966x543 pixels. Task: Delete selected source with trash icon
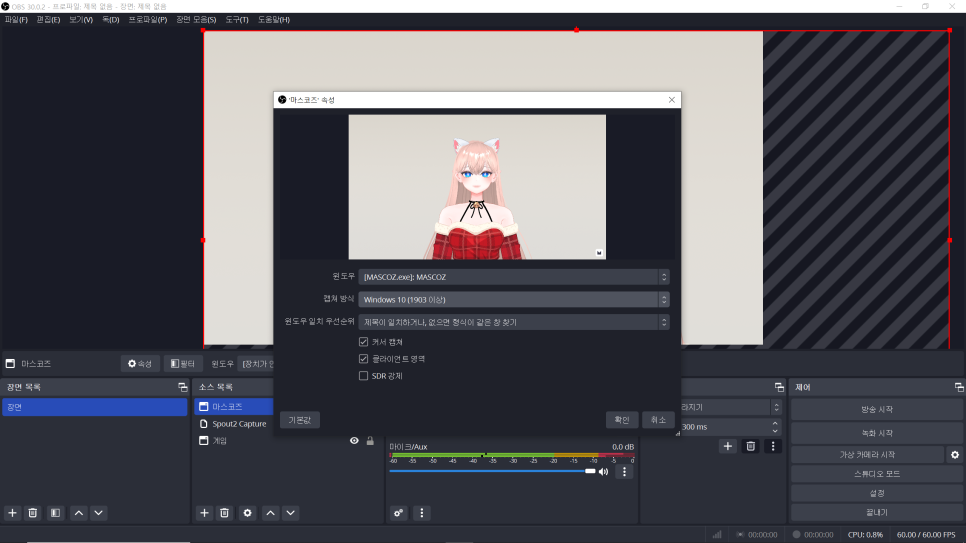(x=224, y=513)
